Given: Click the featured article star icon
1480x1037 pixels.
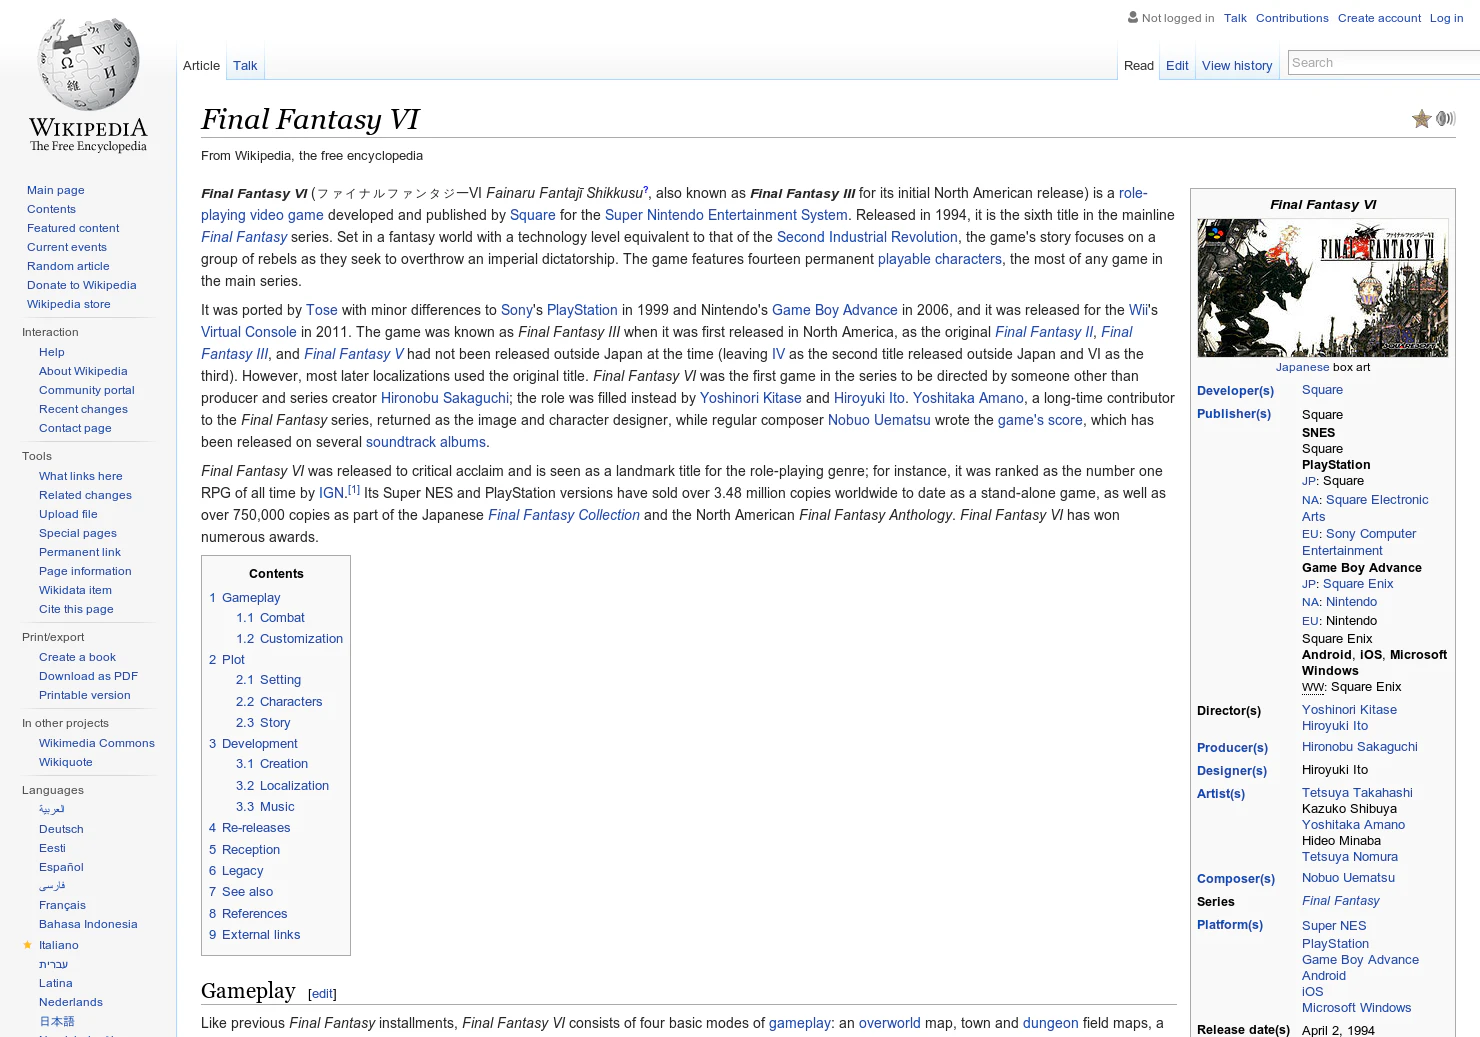Looking at the screenshot, I should coord(1421,119).
